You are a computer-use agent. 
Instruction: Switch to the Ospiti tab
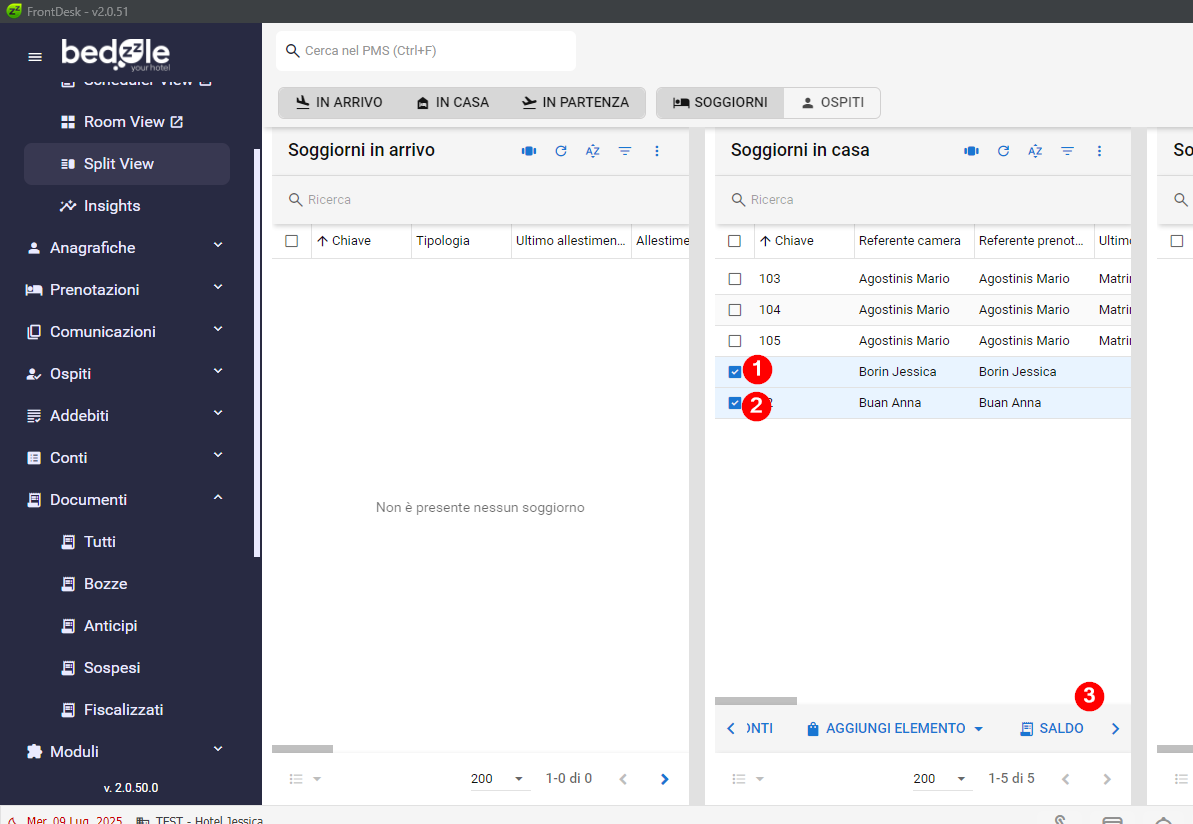(x=831, y=103)
